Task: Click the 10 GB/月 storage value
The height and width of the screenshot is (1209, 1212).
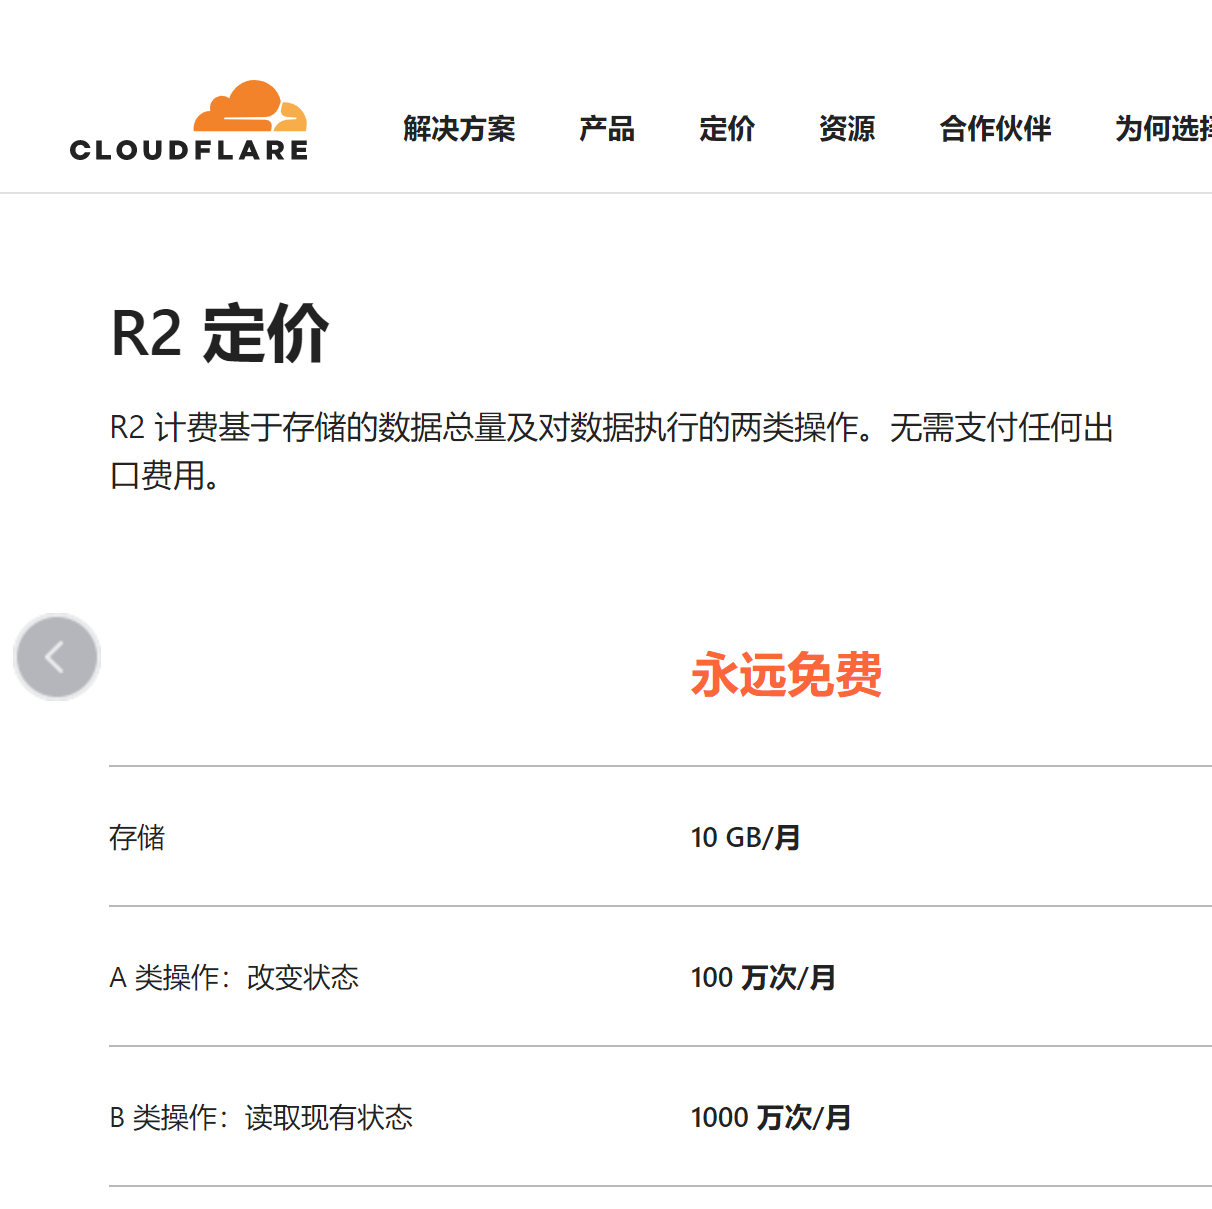Action: coord(745,837)
